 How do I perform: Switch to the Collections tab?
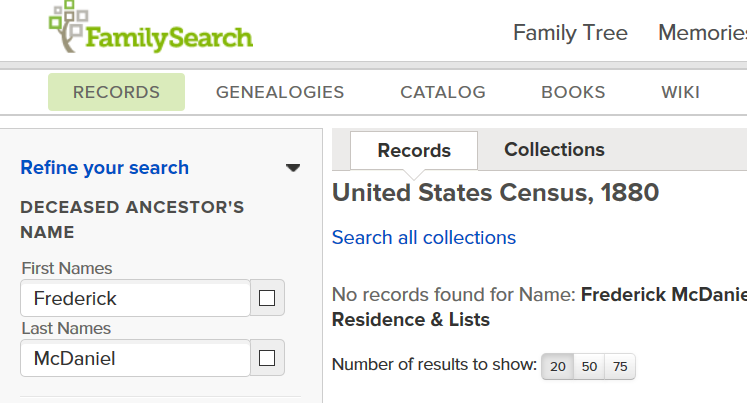554,150
